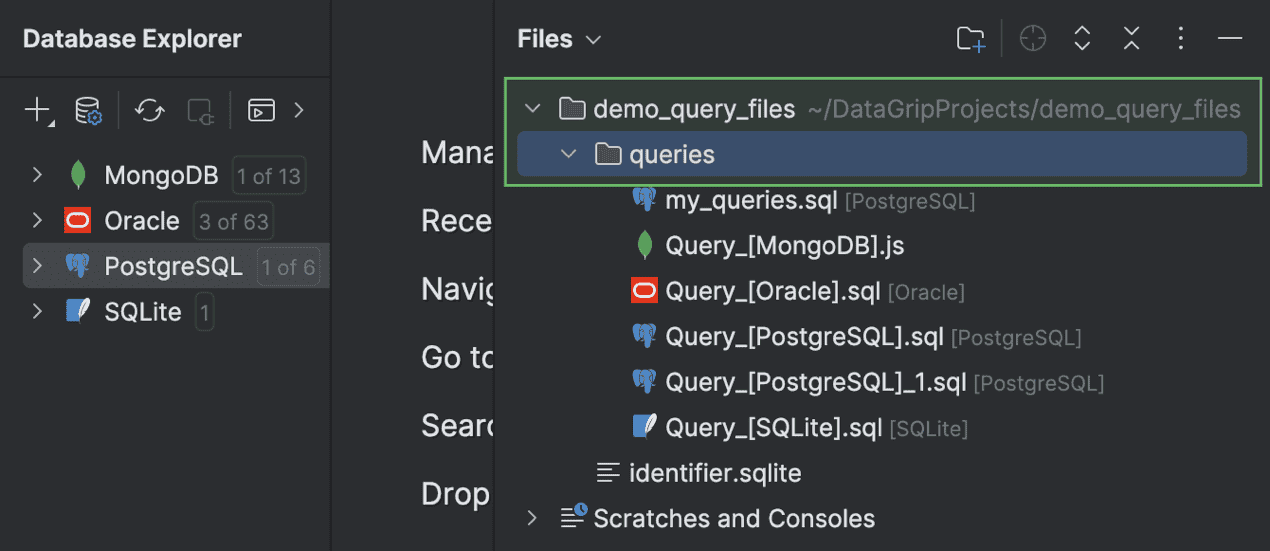Collapse the demo_query_files folder

533,109
